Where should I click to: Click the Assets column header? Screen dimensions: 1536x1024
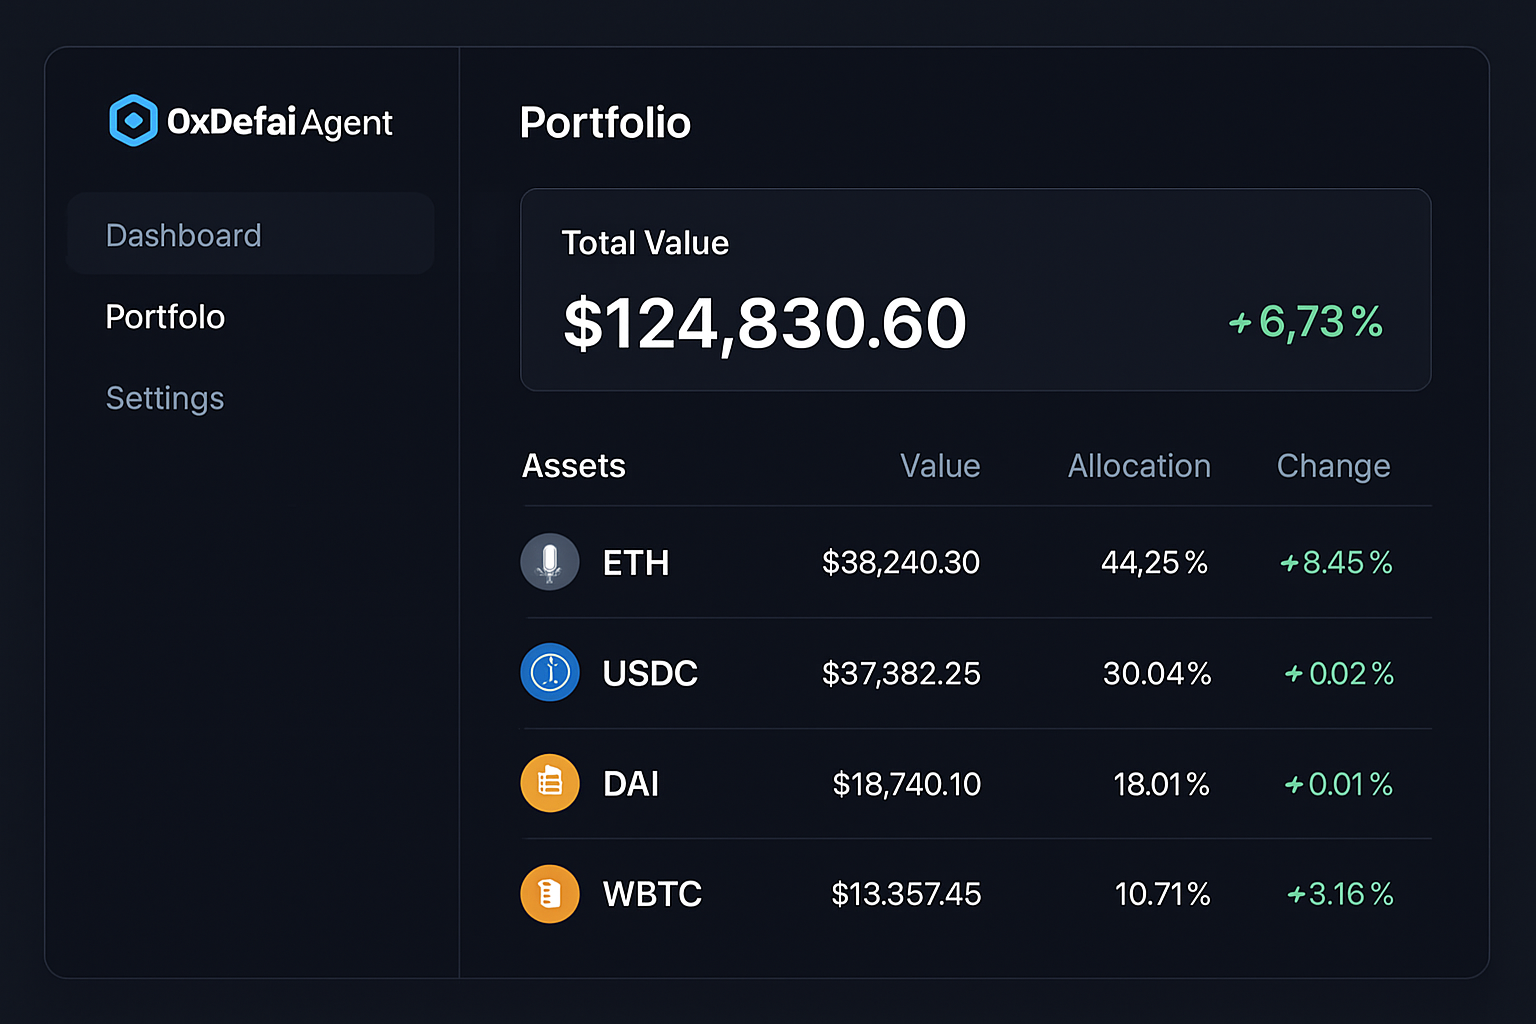point(573,466)
